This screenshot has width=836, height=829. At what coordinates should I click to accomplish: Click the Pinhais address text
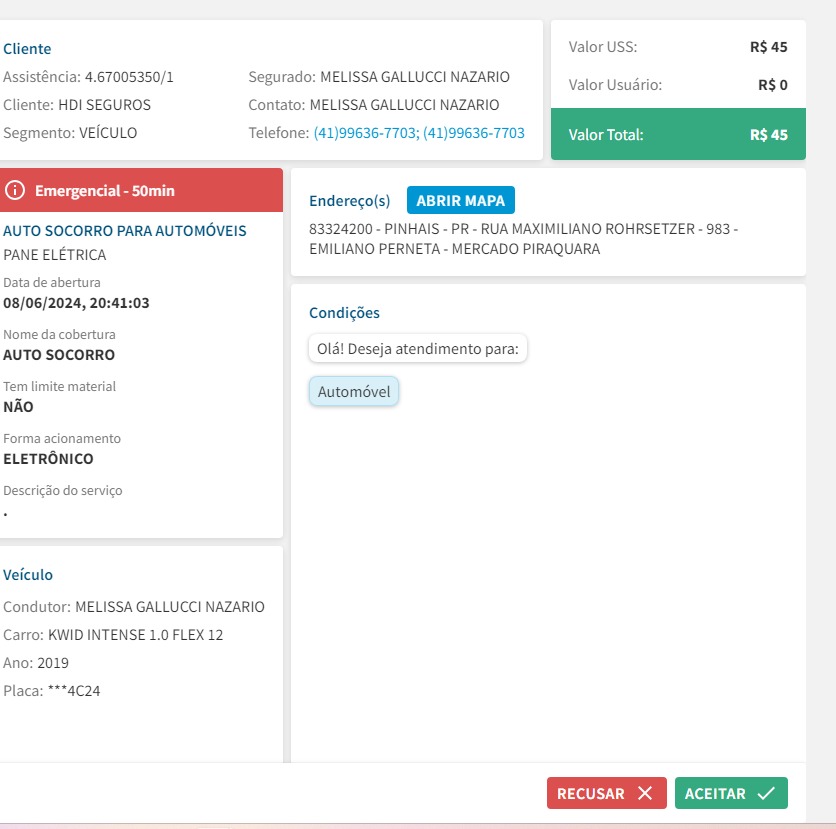pyautogui.click(x=523, y=239)
